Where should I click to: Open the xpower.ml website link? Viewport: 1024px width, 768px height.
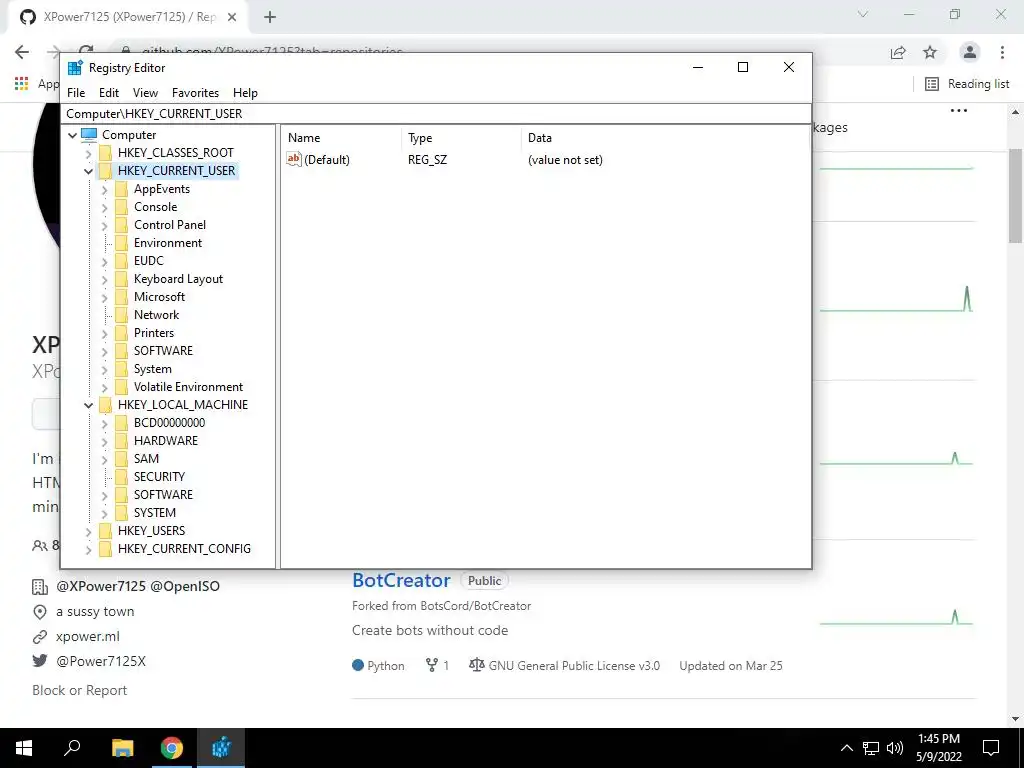click(88, 637)
